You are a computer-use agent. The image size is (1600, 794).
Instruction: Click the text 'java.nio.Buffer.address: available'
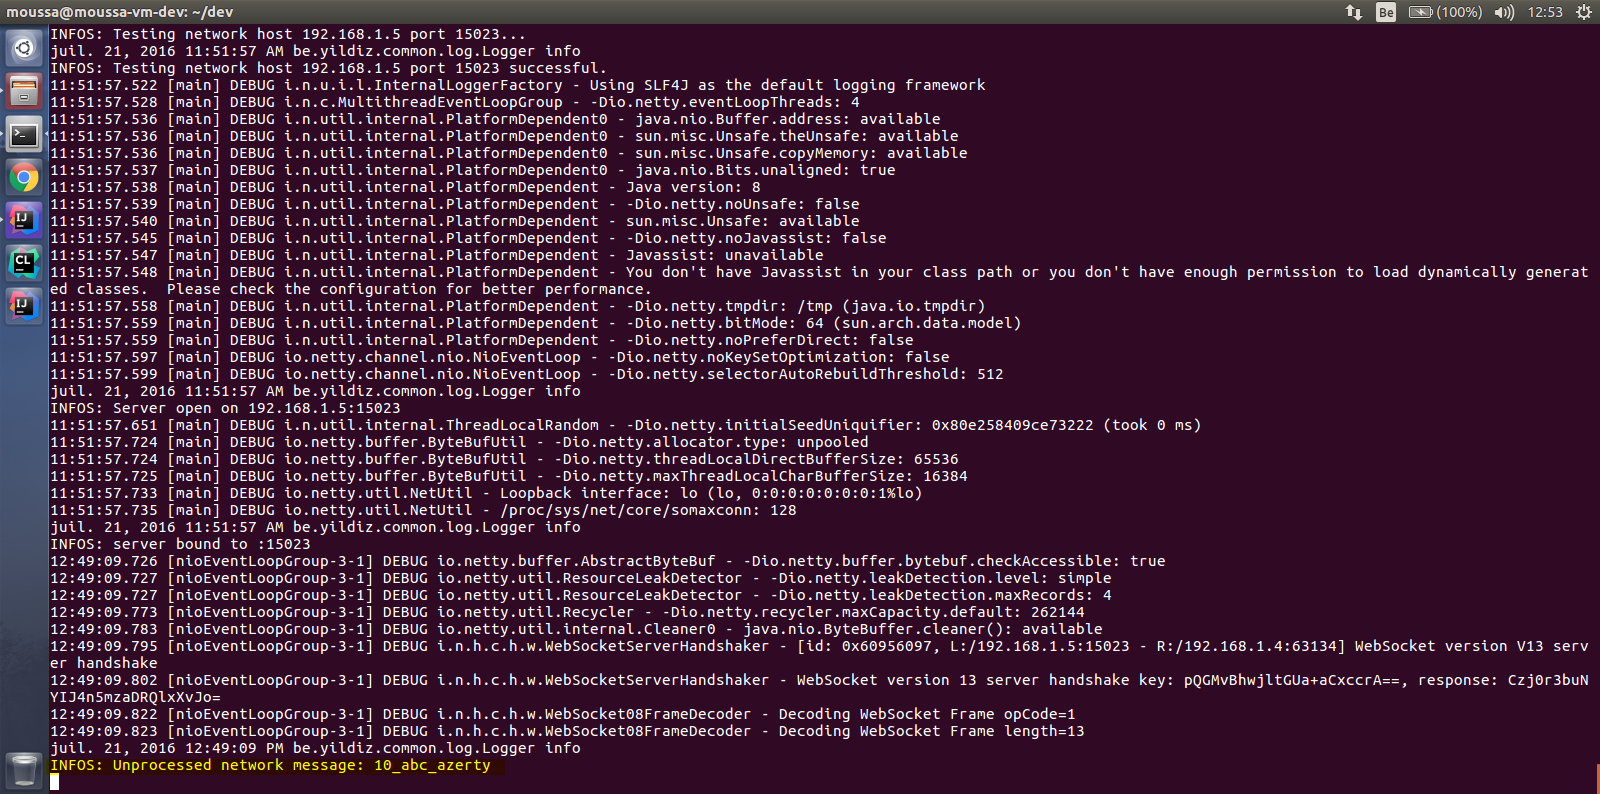pyautogui.click(x=787, y=119)
